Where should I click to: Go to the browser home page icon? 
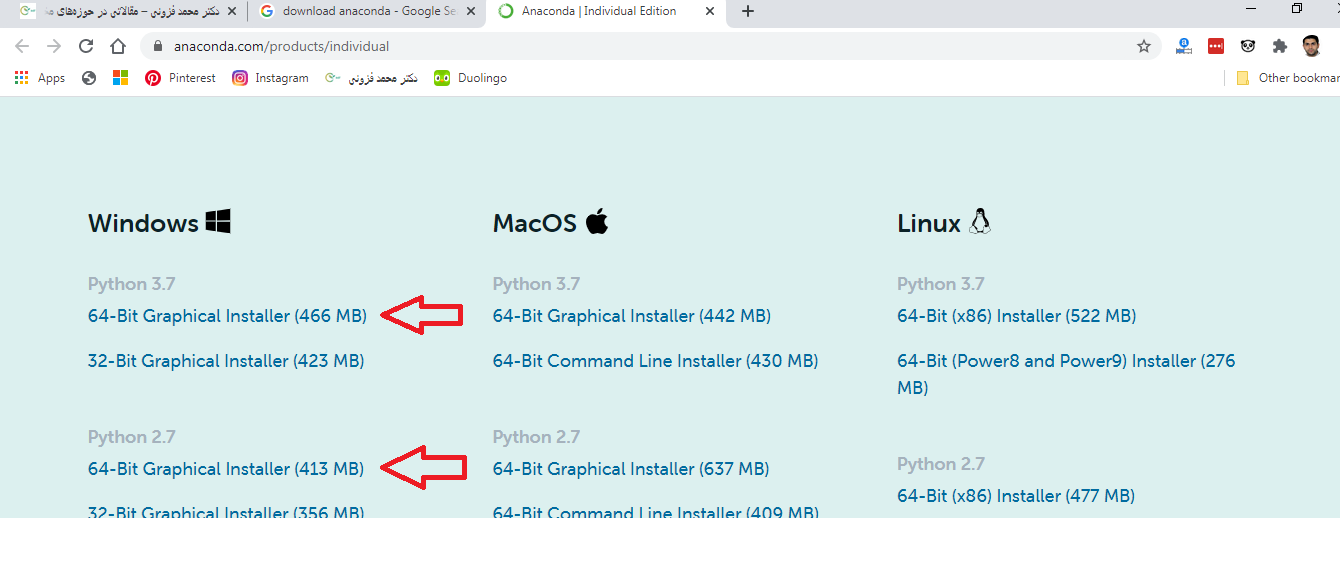click(x=118, y=46)
